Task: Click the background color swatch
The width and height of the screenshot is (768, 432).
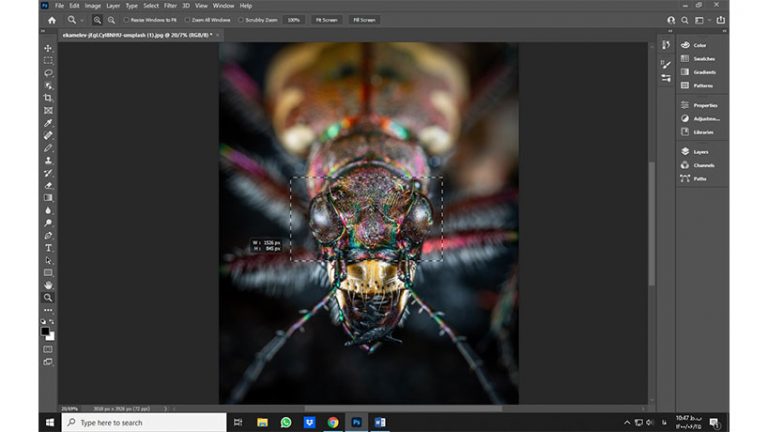Action: tap(51, 337)
